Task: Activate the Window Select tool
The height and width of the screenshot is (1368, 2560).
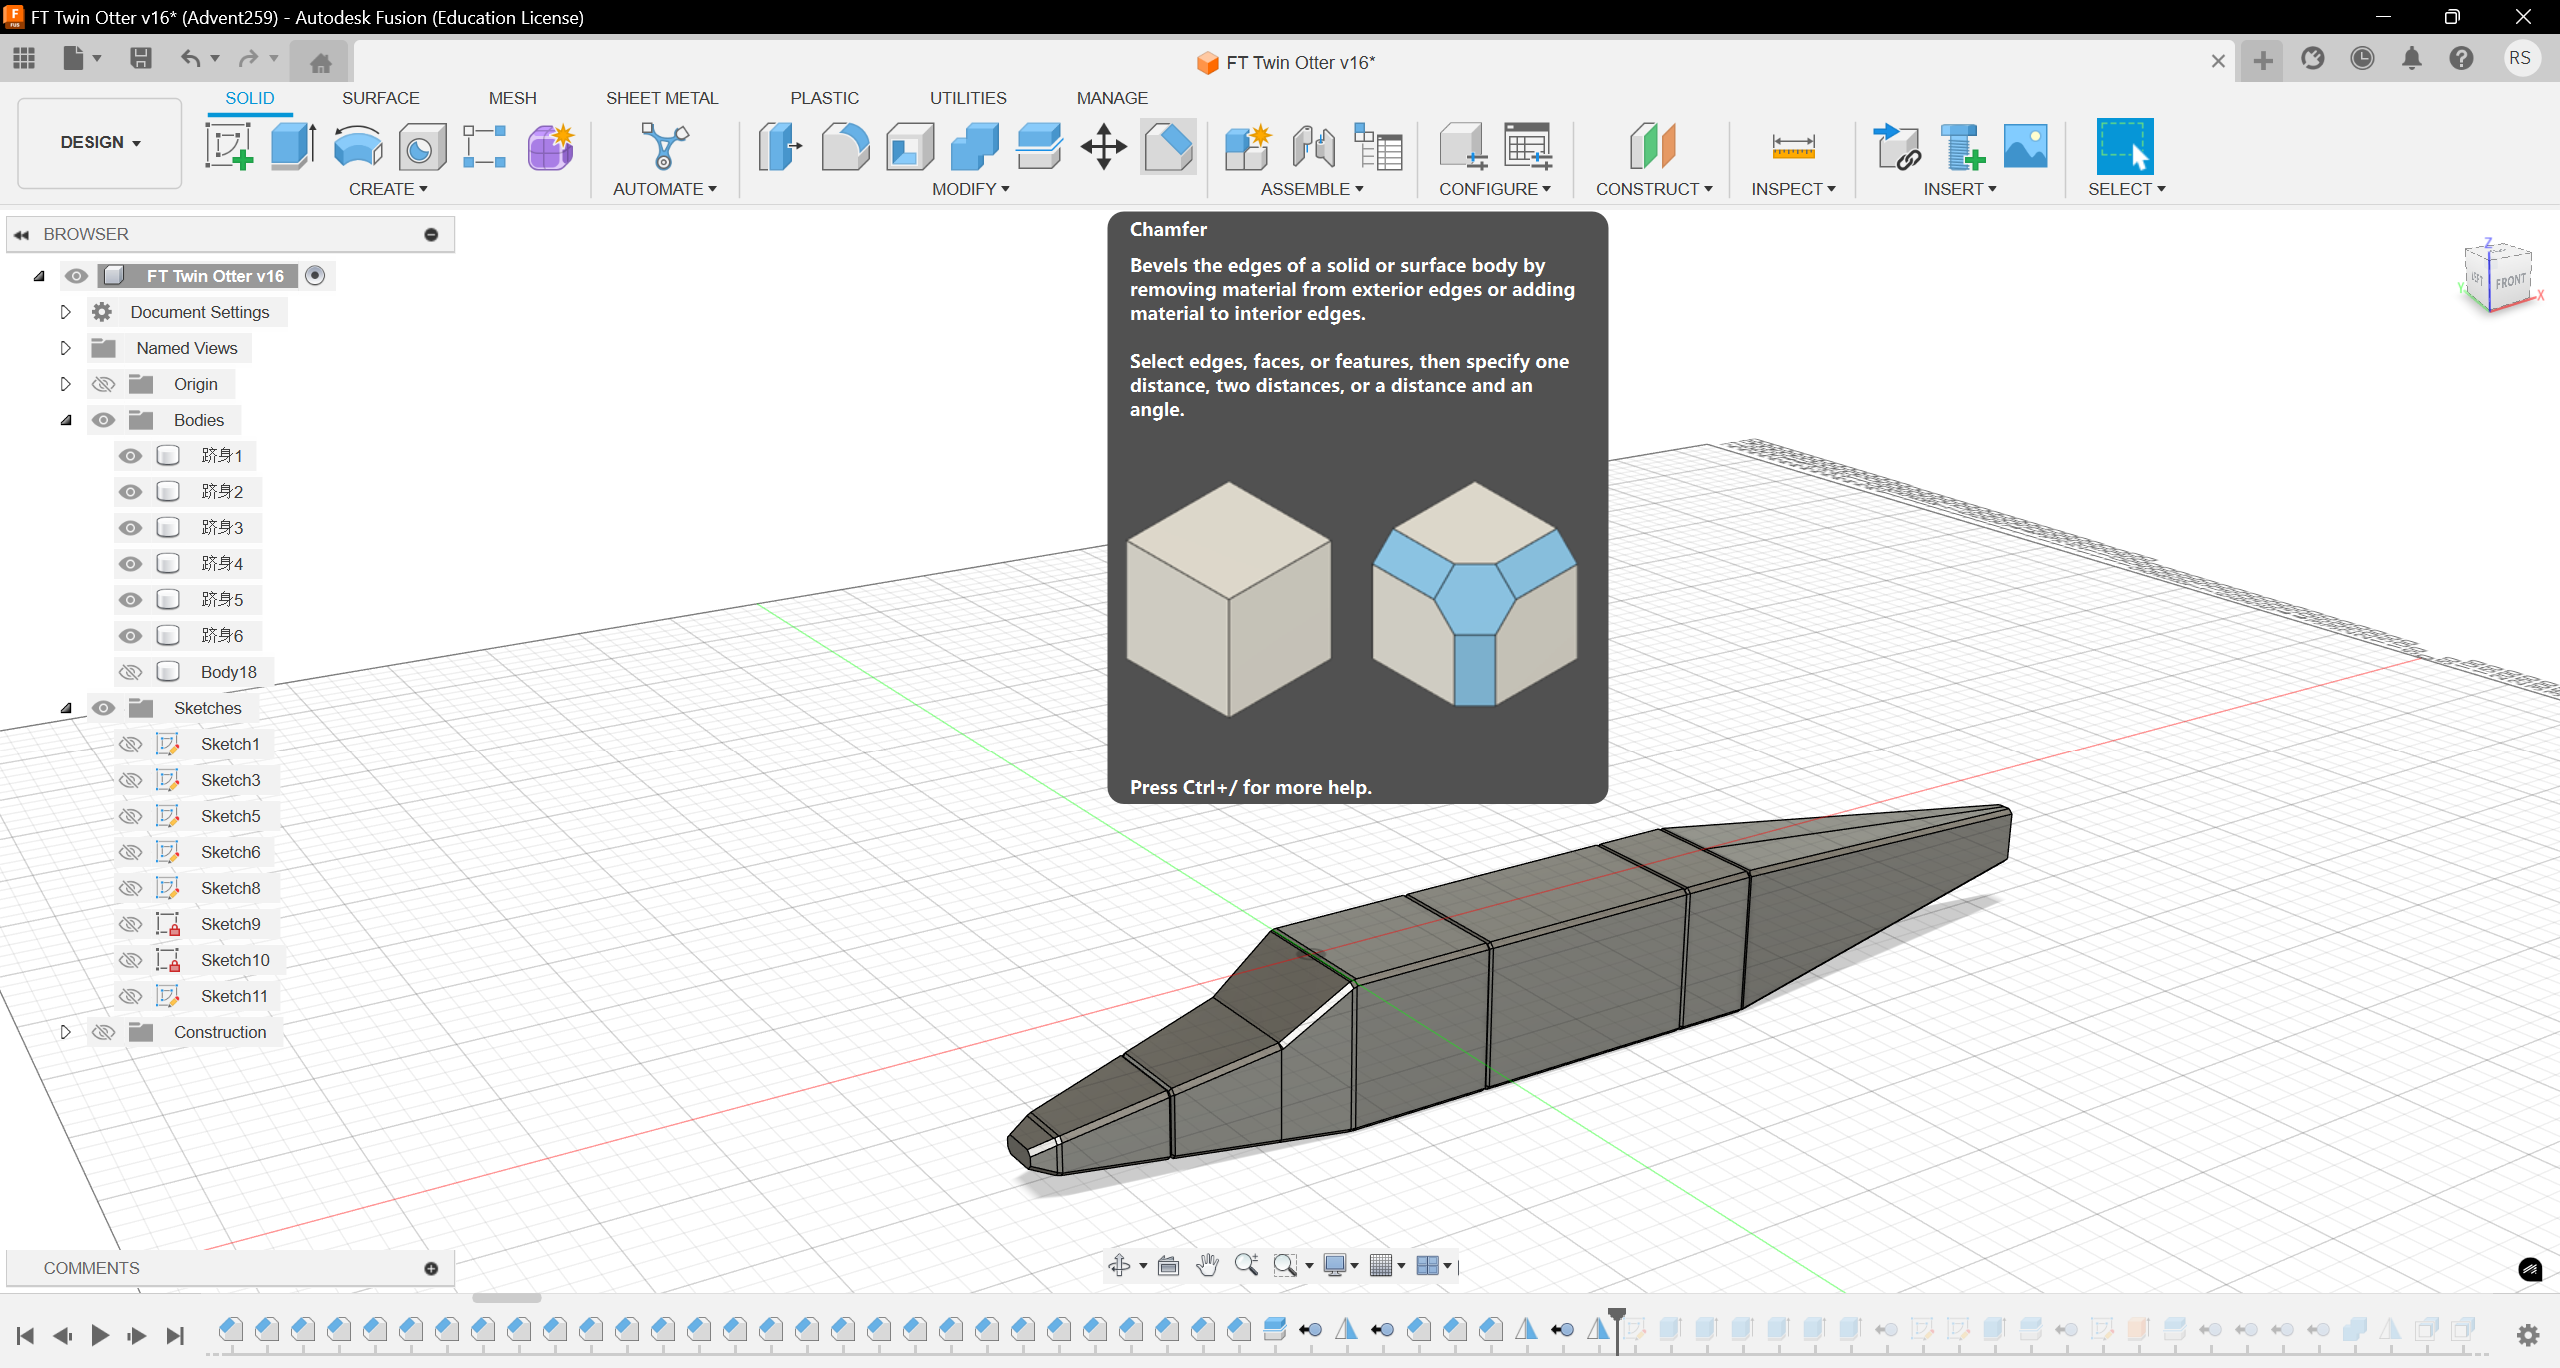Action: [2124, 147]
